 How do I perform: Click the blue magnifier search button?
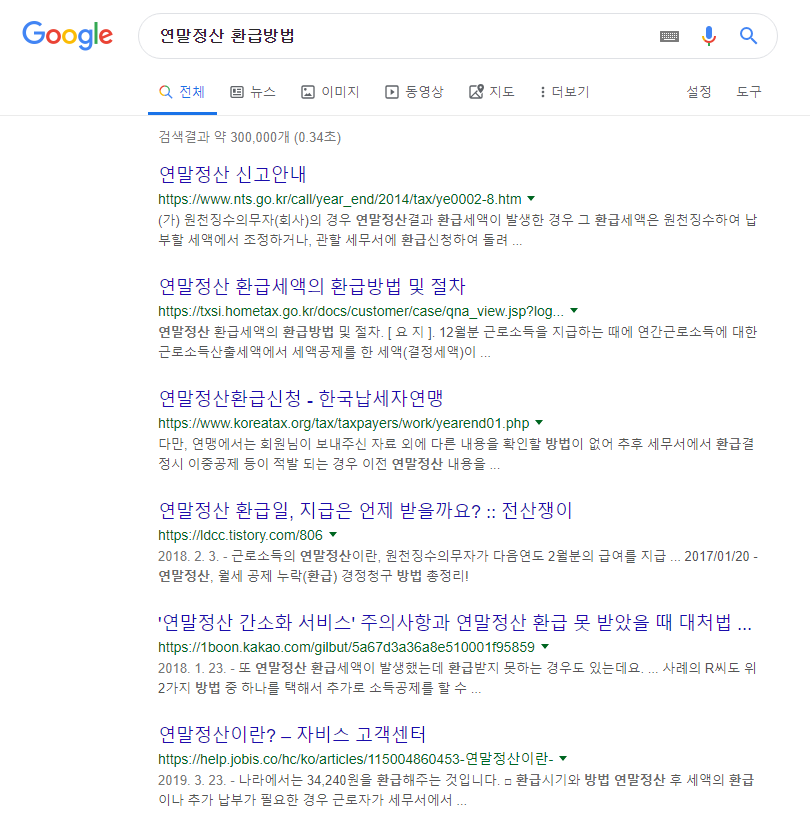click(748, 36)
